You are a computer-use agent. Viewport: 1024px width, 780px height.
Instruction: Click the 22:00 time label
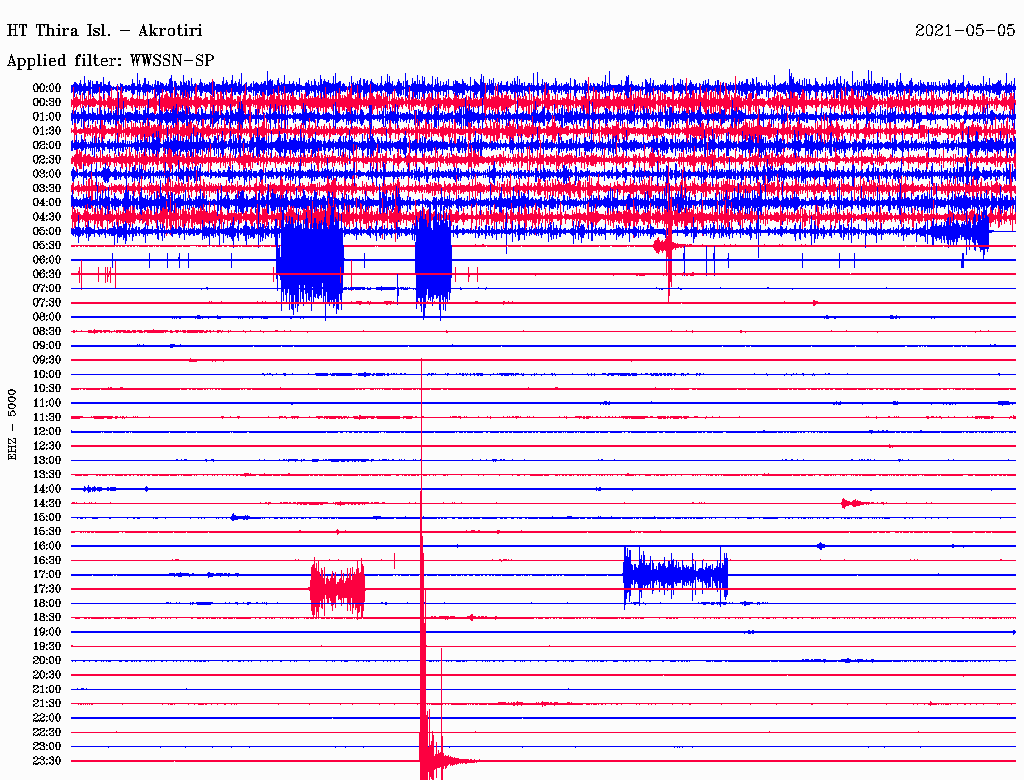click(47, 718)
